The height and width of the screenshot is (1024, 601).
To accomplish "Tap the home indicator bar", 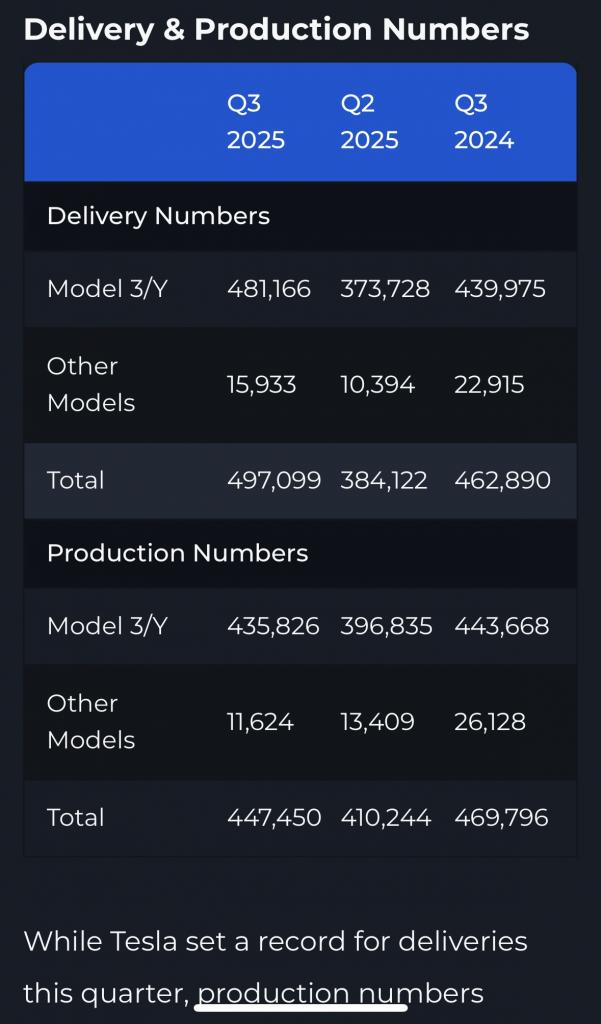I will (x=300, y=1006).
